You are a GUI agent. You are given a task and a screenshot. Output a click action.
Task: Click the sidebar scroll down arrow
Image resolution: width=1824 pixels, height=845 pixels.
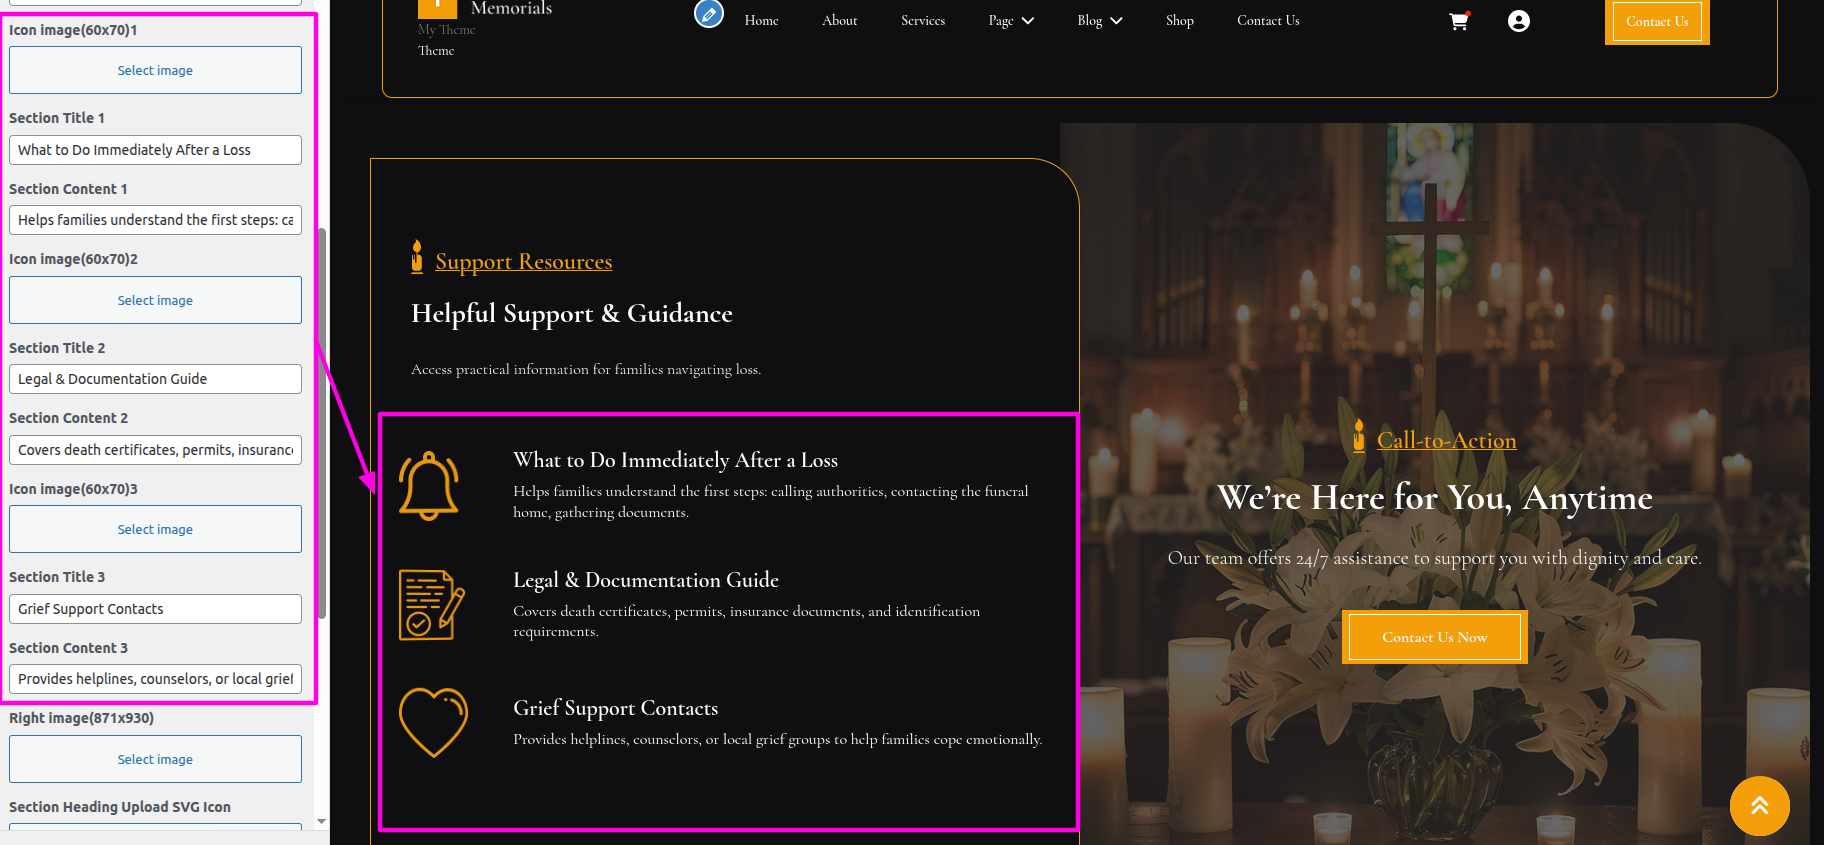coord(321,821)
